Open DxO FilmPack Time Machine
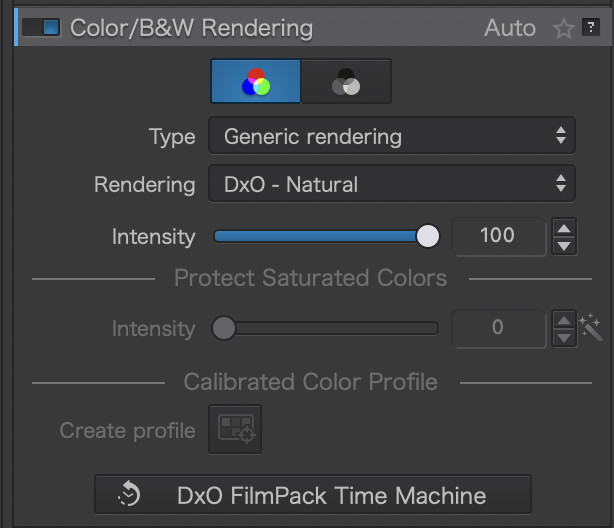This screenshot has width=614, height=528. point(312,495)
